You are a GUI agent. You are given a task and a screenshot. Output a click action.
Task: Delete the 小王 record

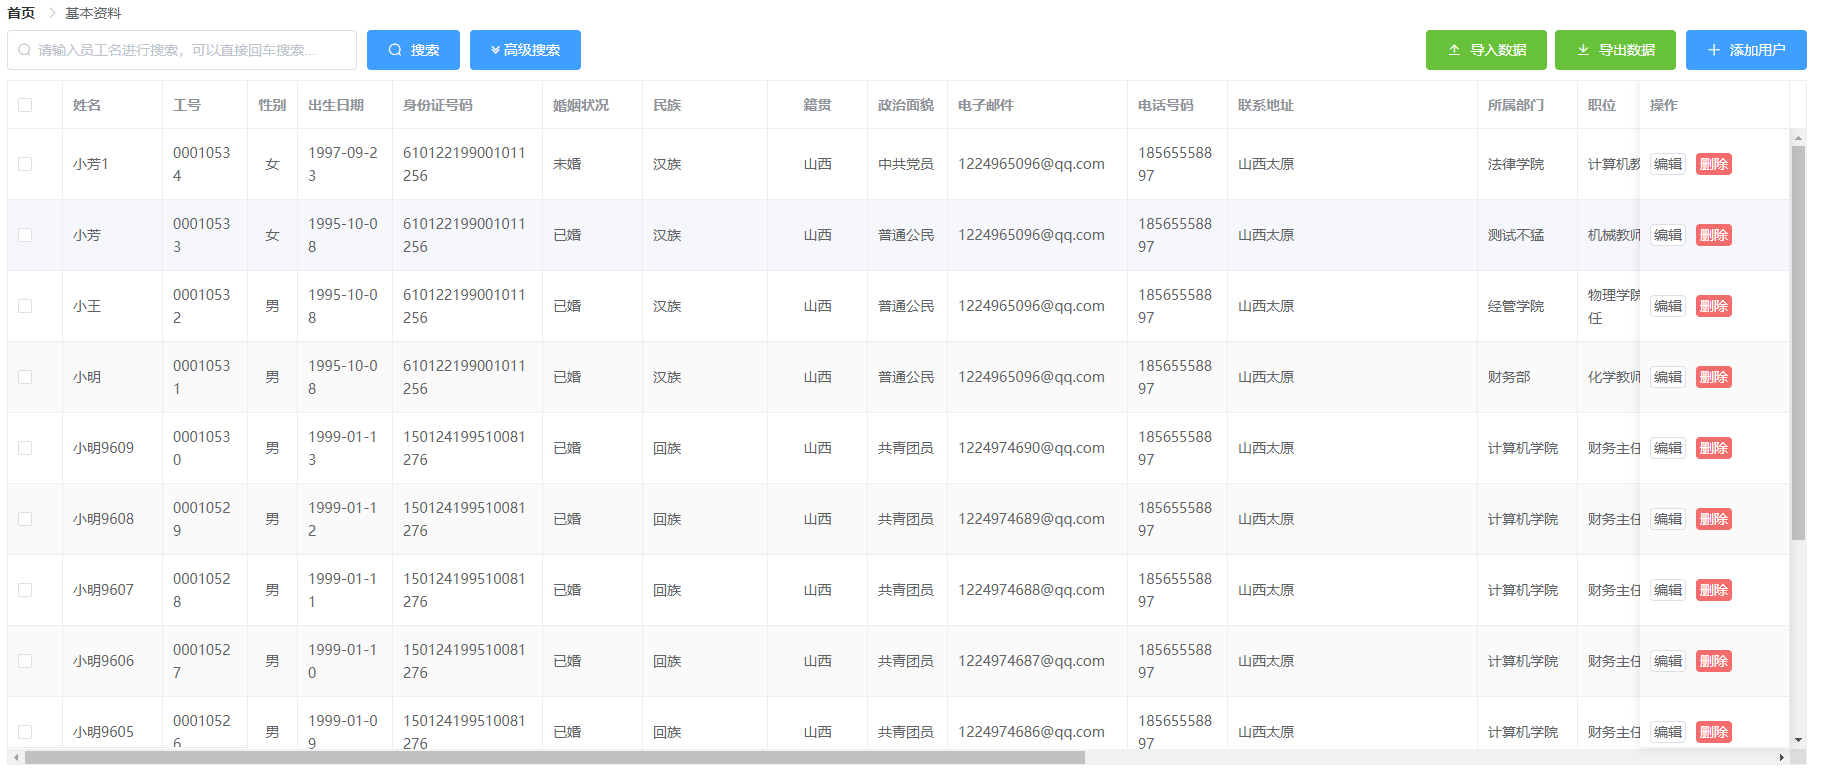tap(1714, 306)
